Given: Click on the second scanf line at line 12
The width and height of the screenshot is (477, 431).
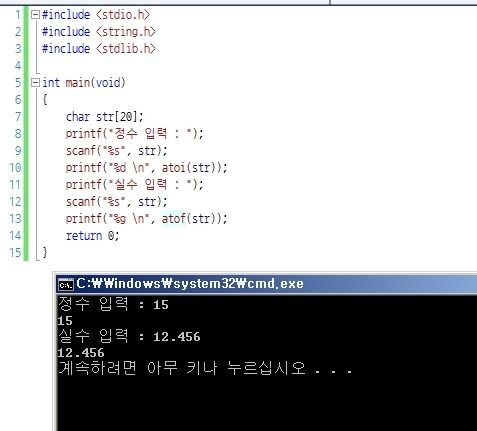Looking at the screenshot, I should [x=117, y=202].
